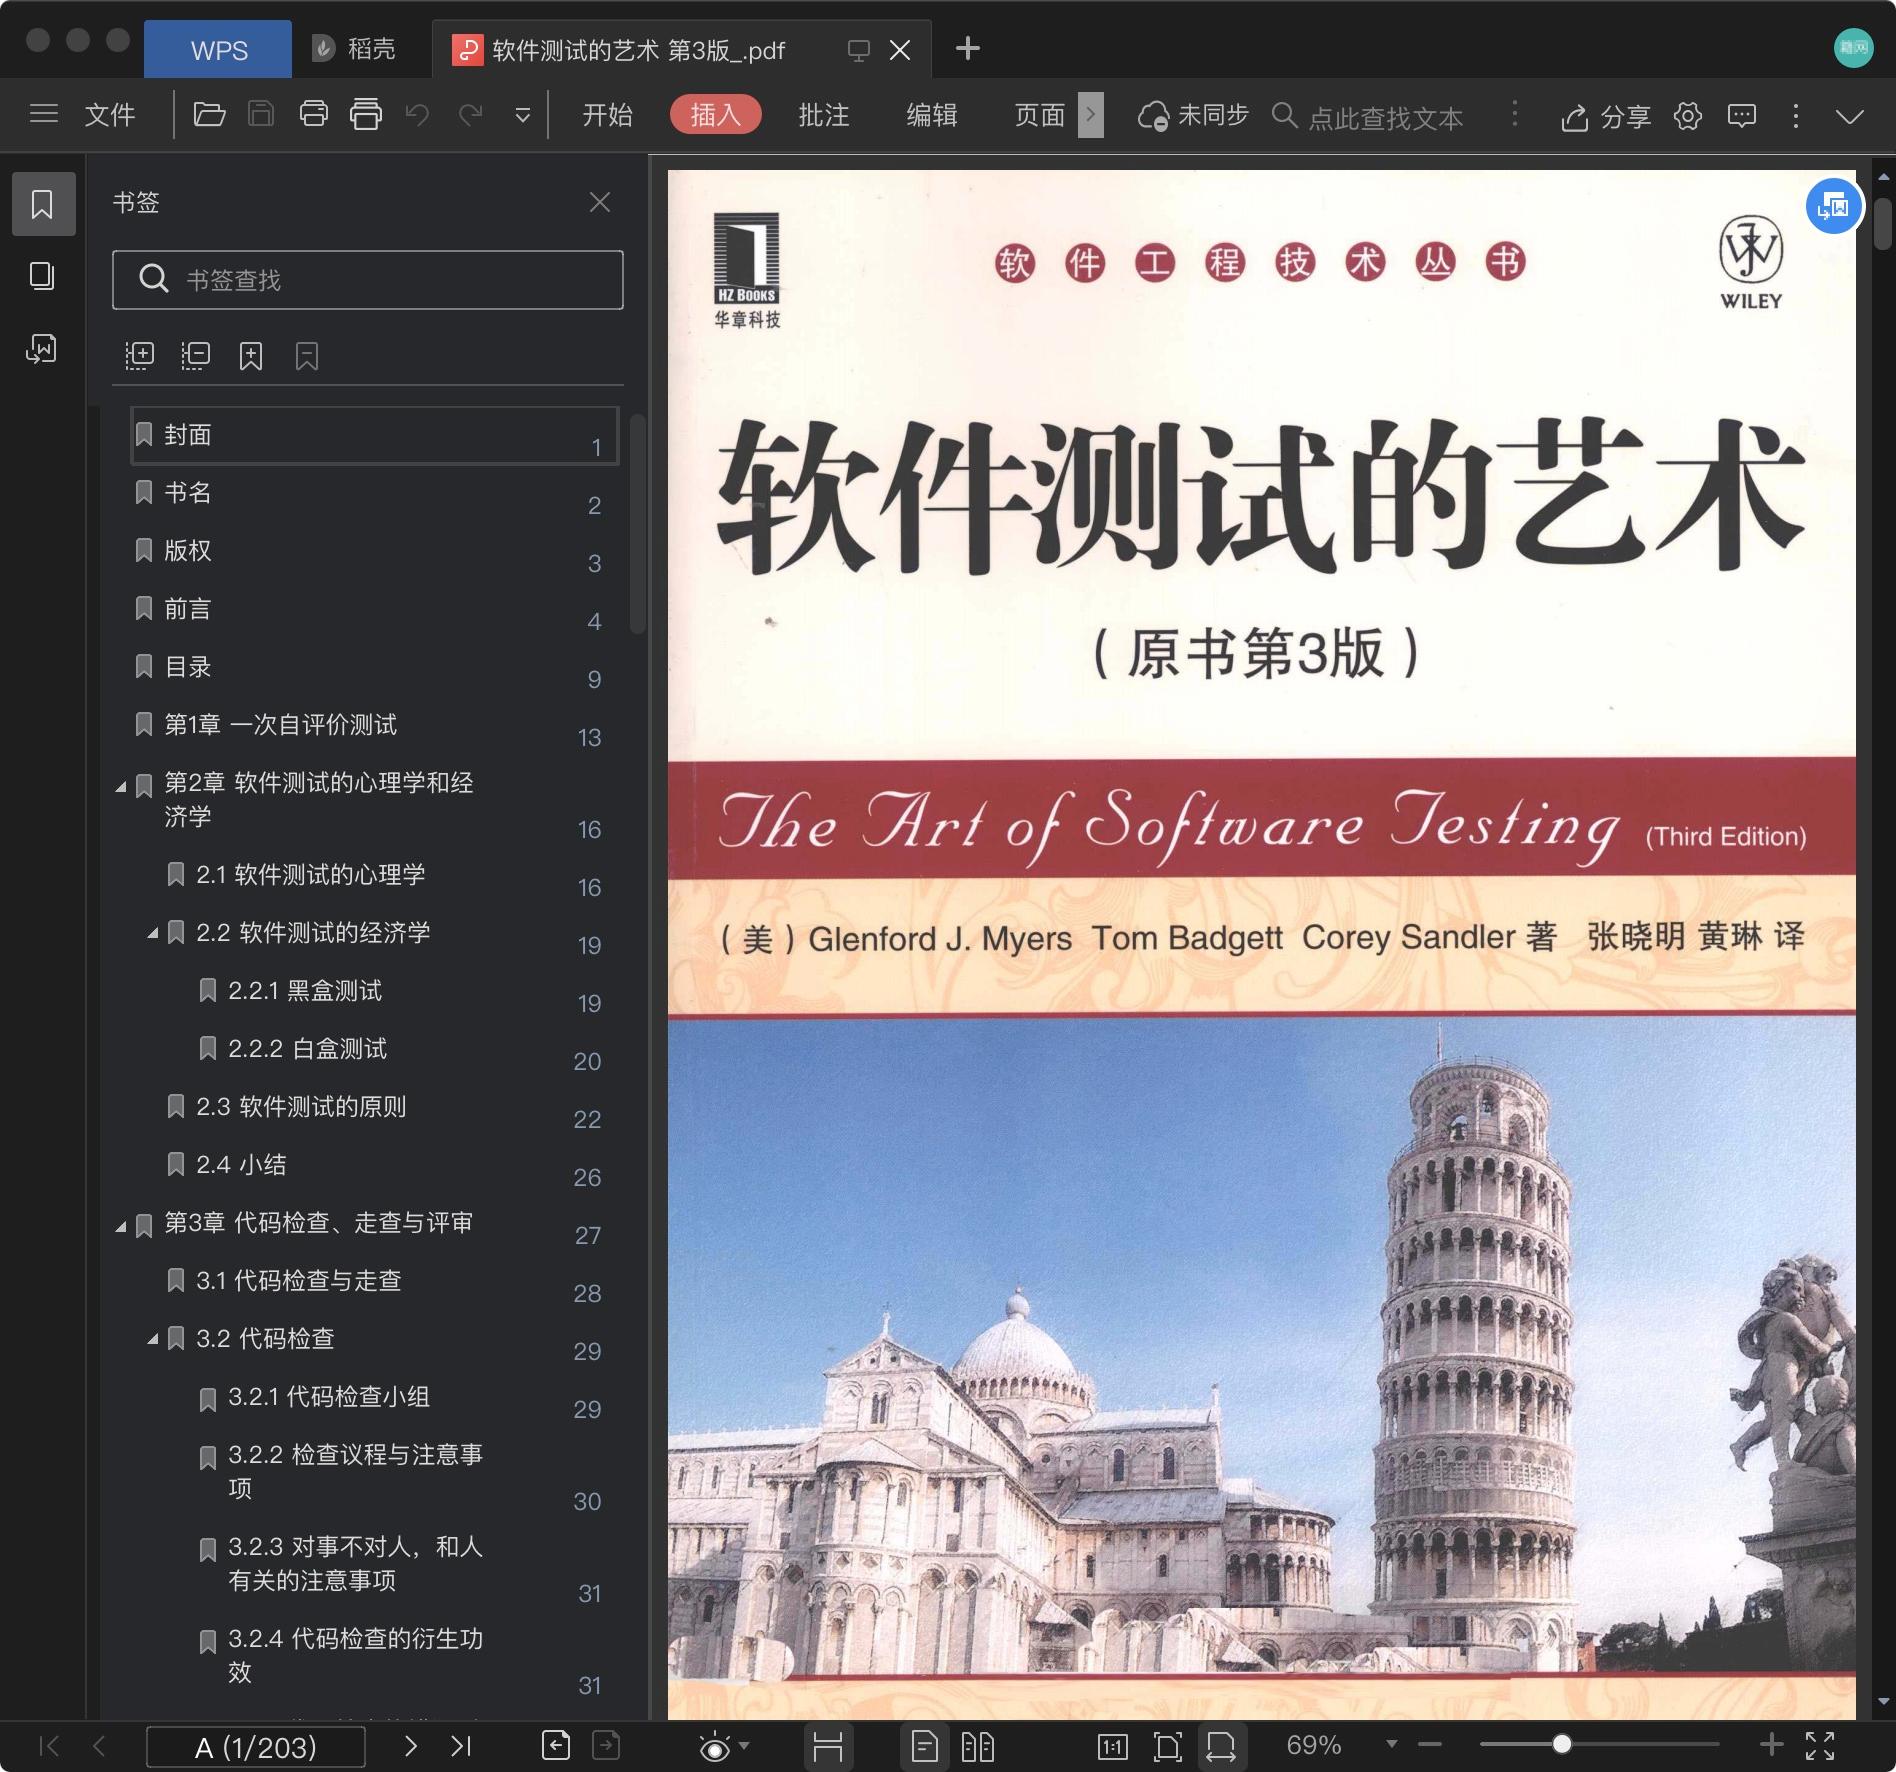Viewport: 1896px width, 1772px height.
Task: Set actual size 1:1 zoom
Action: [1113, 1746]
